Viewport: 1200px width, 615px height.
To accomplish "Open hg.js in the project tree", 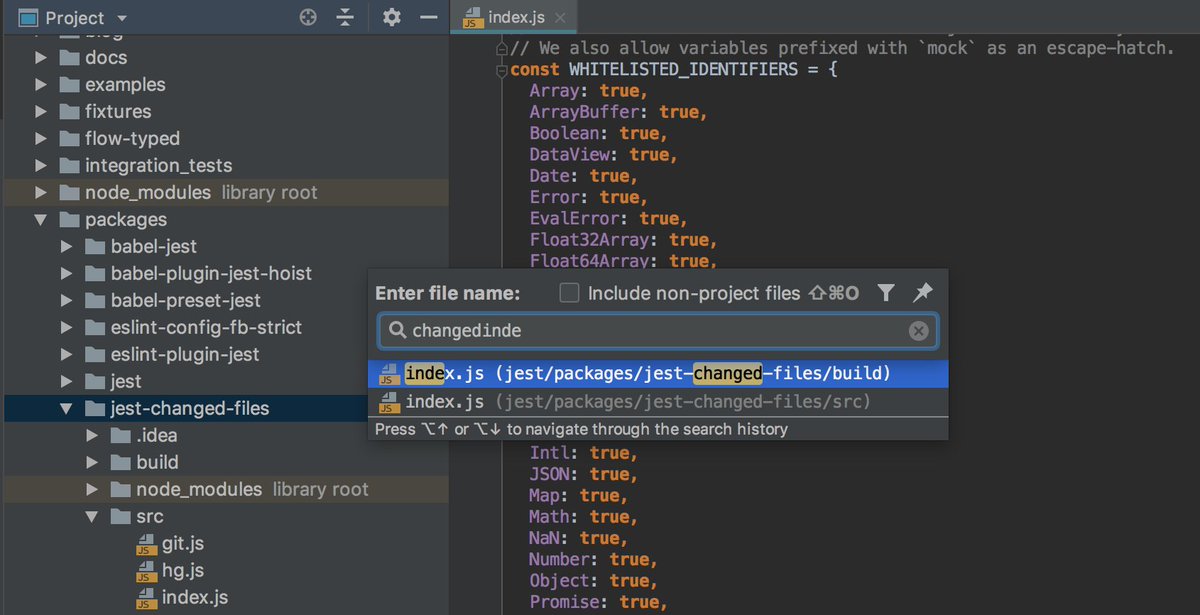I will point(182,571).
